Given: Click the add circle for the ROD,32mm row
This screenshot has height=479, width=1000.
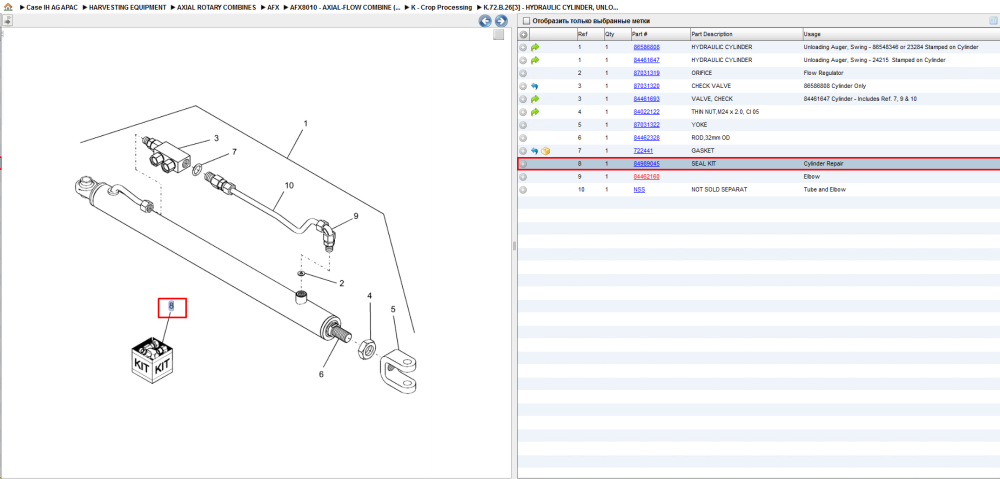Looking at the screenshot, I should 523,138.
